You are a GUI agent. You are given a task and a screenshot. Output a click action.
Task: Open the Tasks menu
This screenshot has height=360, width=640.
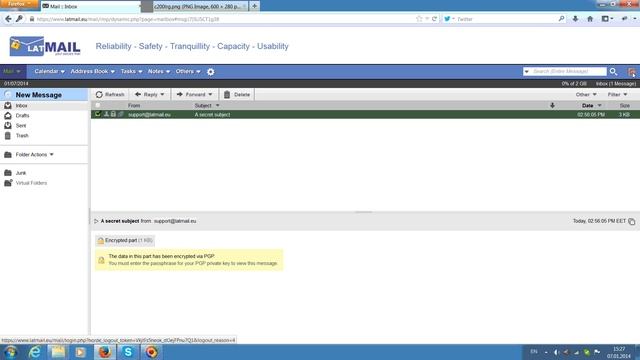131,71
